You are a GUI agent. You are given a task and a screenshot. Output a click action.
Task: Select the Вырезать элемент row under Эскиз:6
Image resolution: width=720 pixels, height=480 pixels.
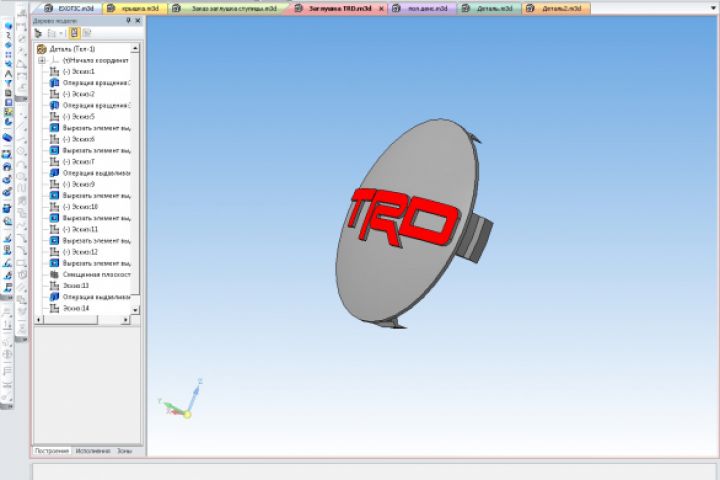[x=90, y=151]
